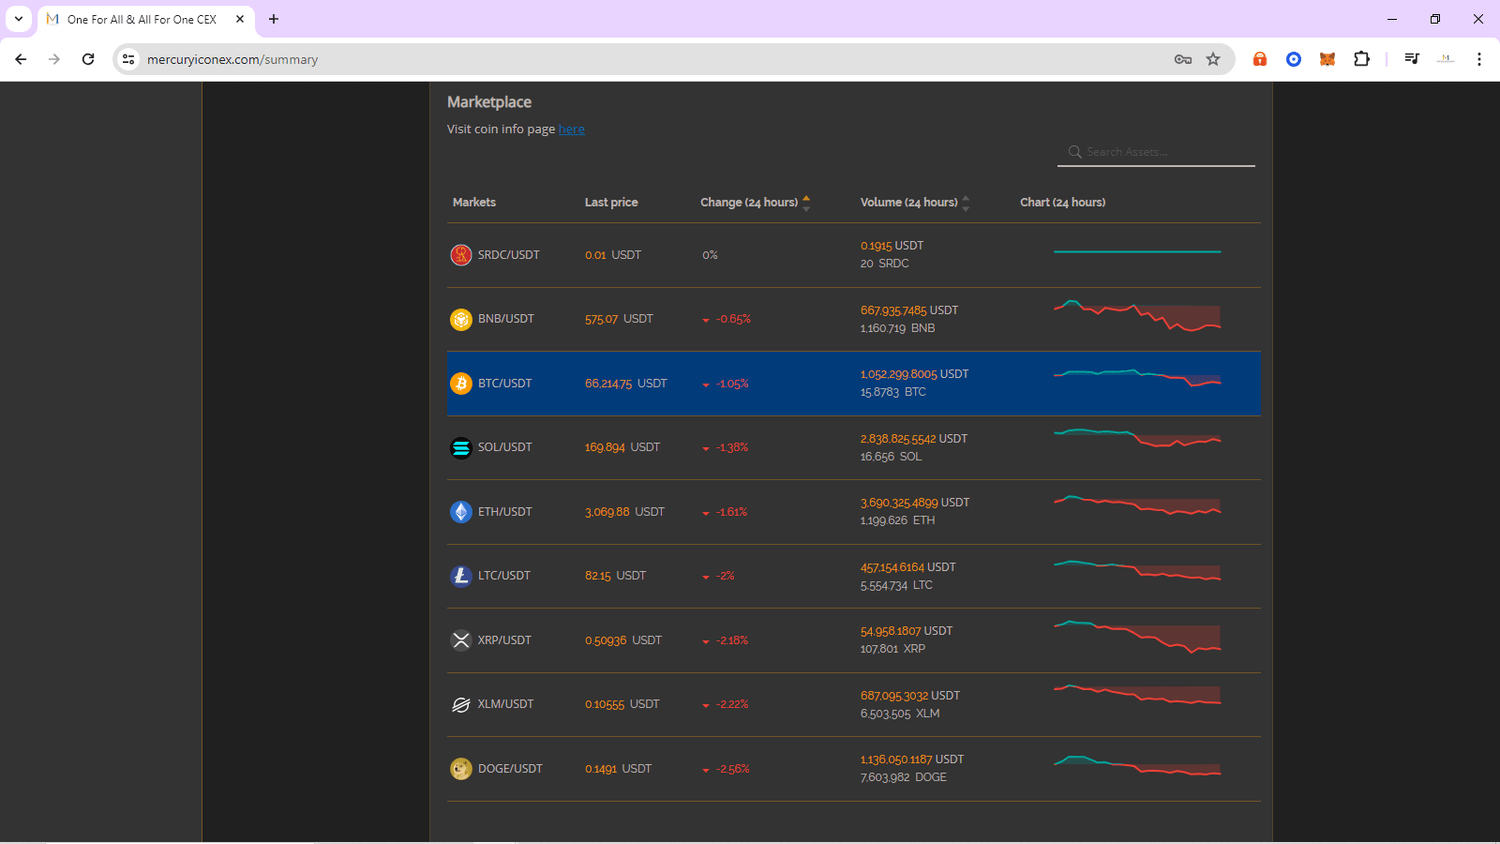Image resolution: width=1500 pixels, height=844 pixels.
Task: Click the SRDC change 0%
Action: coord(710,255)
